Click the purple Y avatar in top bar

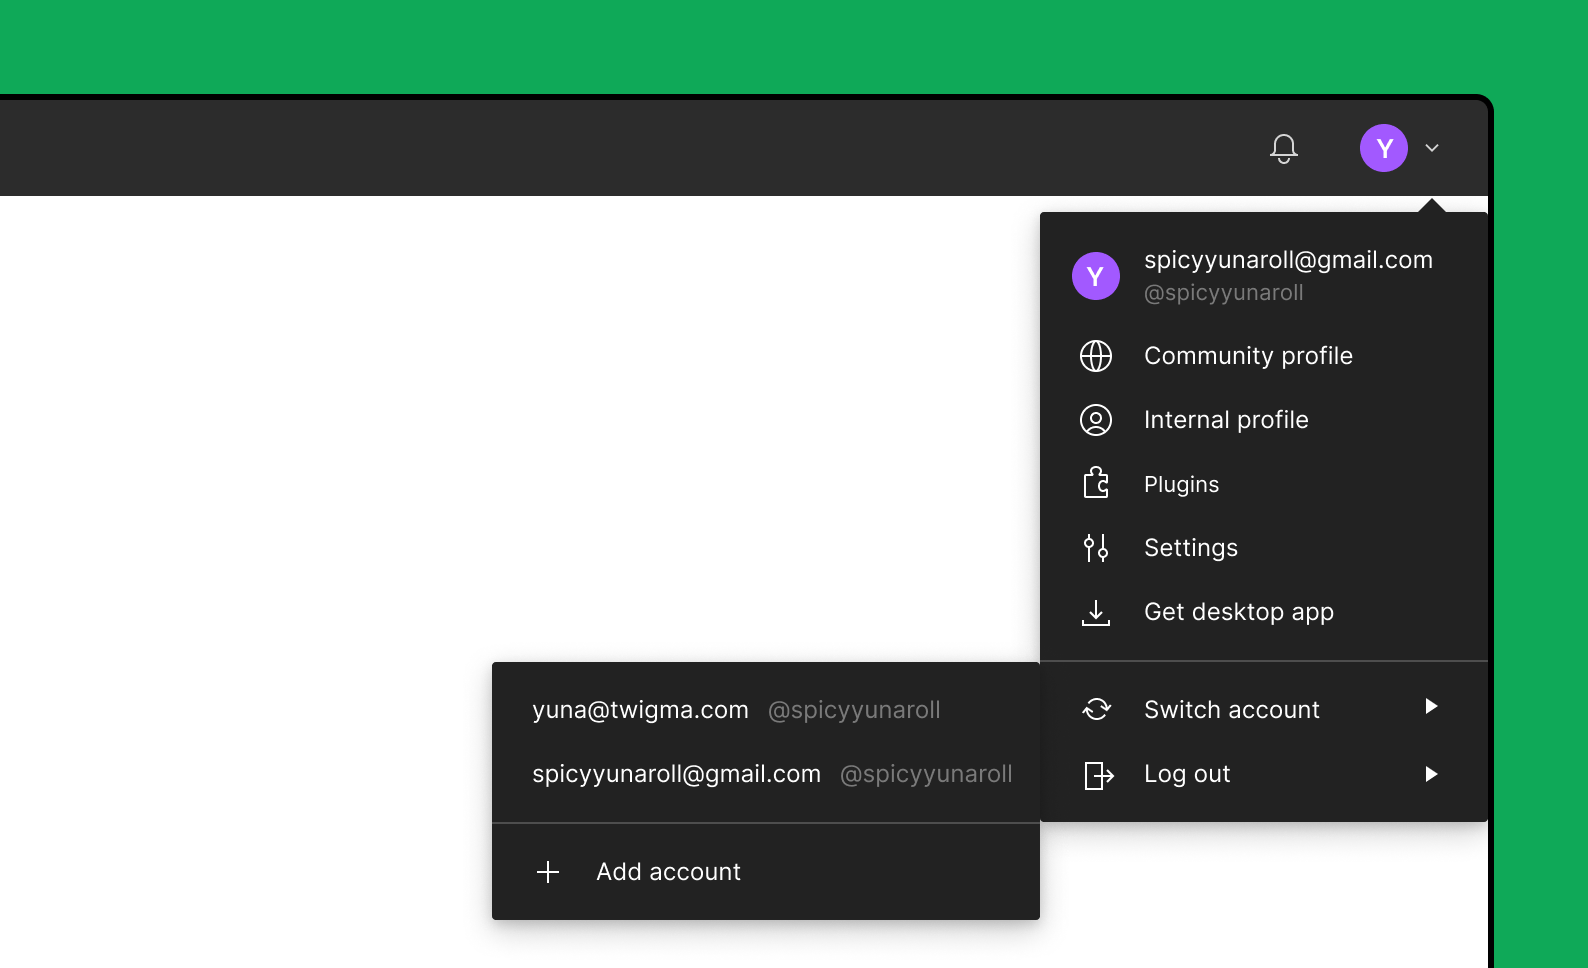(x=1384, y=148)
